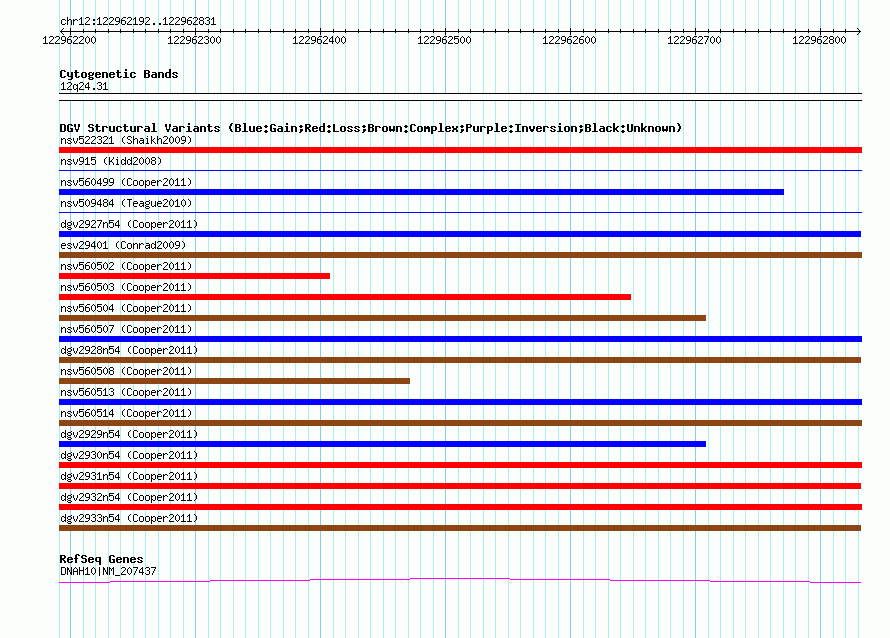Click ruler position 122962500

[x=444, y=40]
